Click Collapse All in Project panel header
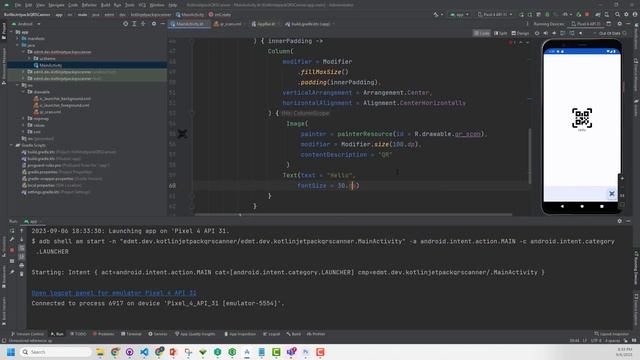This screenshot has height=360, width=640. click(143, 24)
